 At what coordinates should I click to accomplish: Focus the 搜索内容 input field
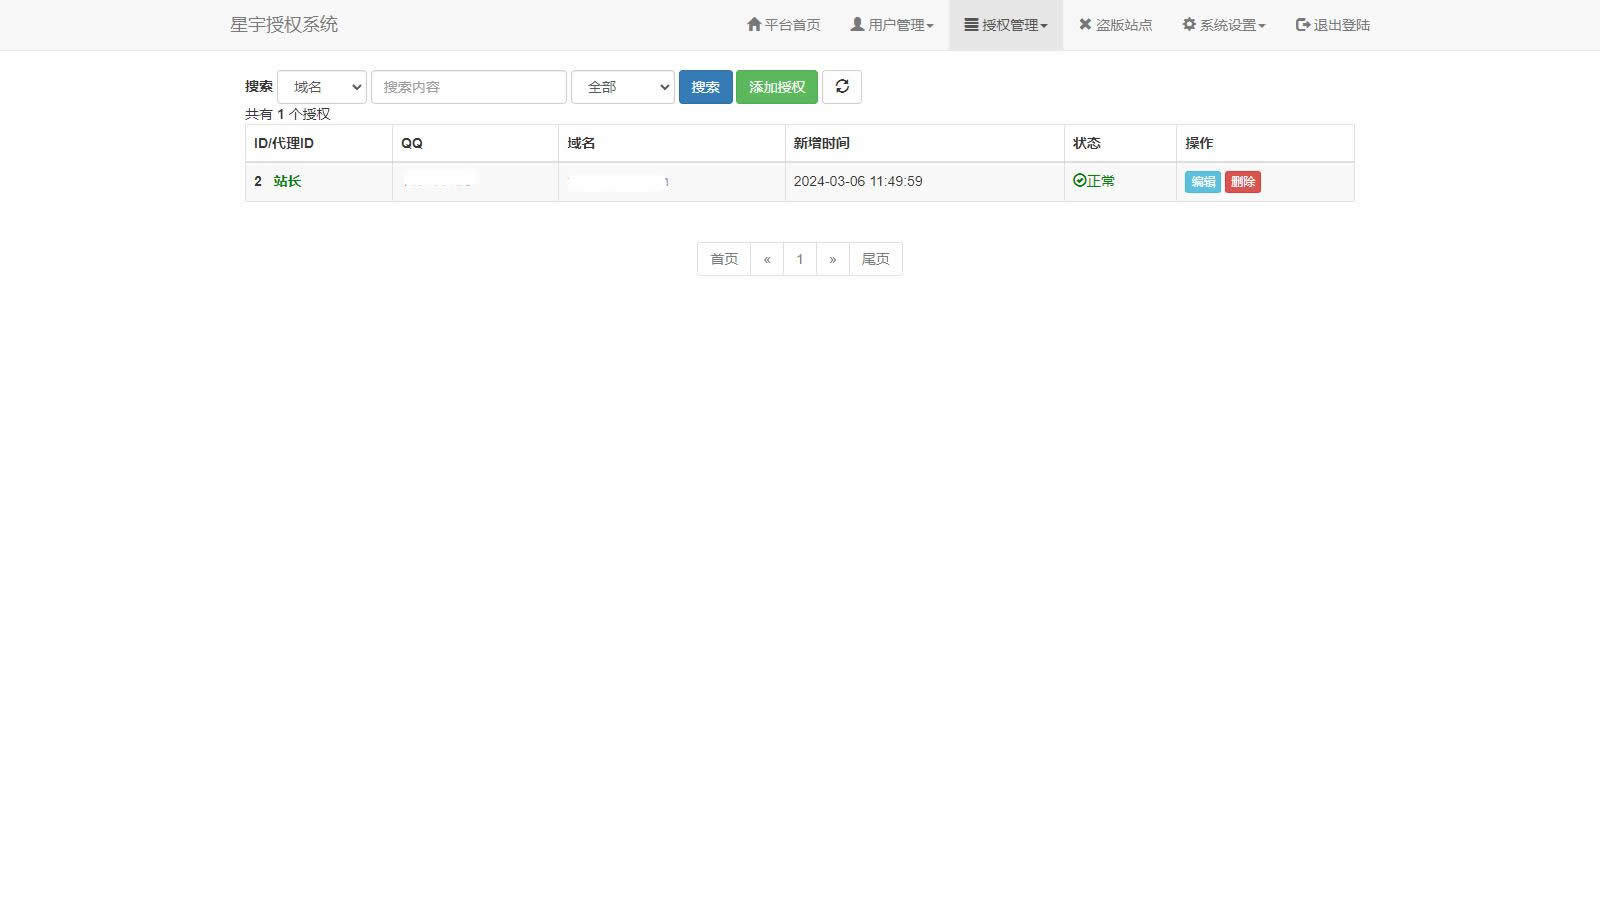click(469, 87)
